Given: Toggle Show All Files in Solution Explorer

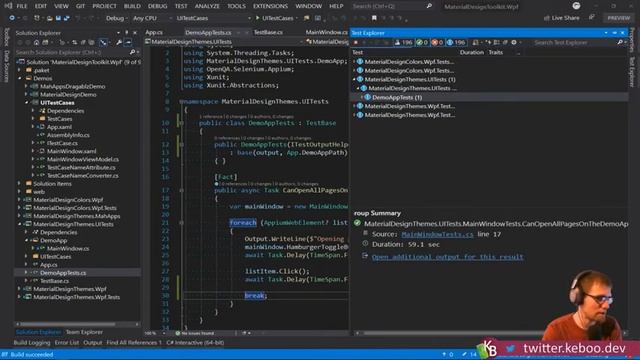Looking at the screenshot, I should point(92,42).
